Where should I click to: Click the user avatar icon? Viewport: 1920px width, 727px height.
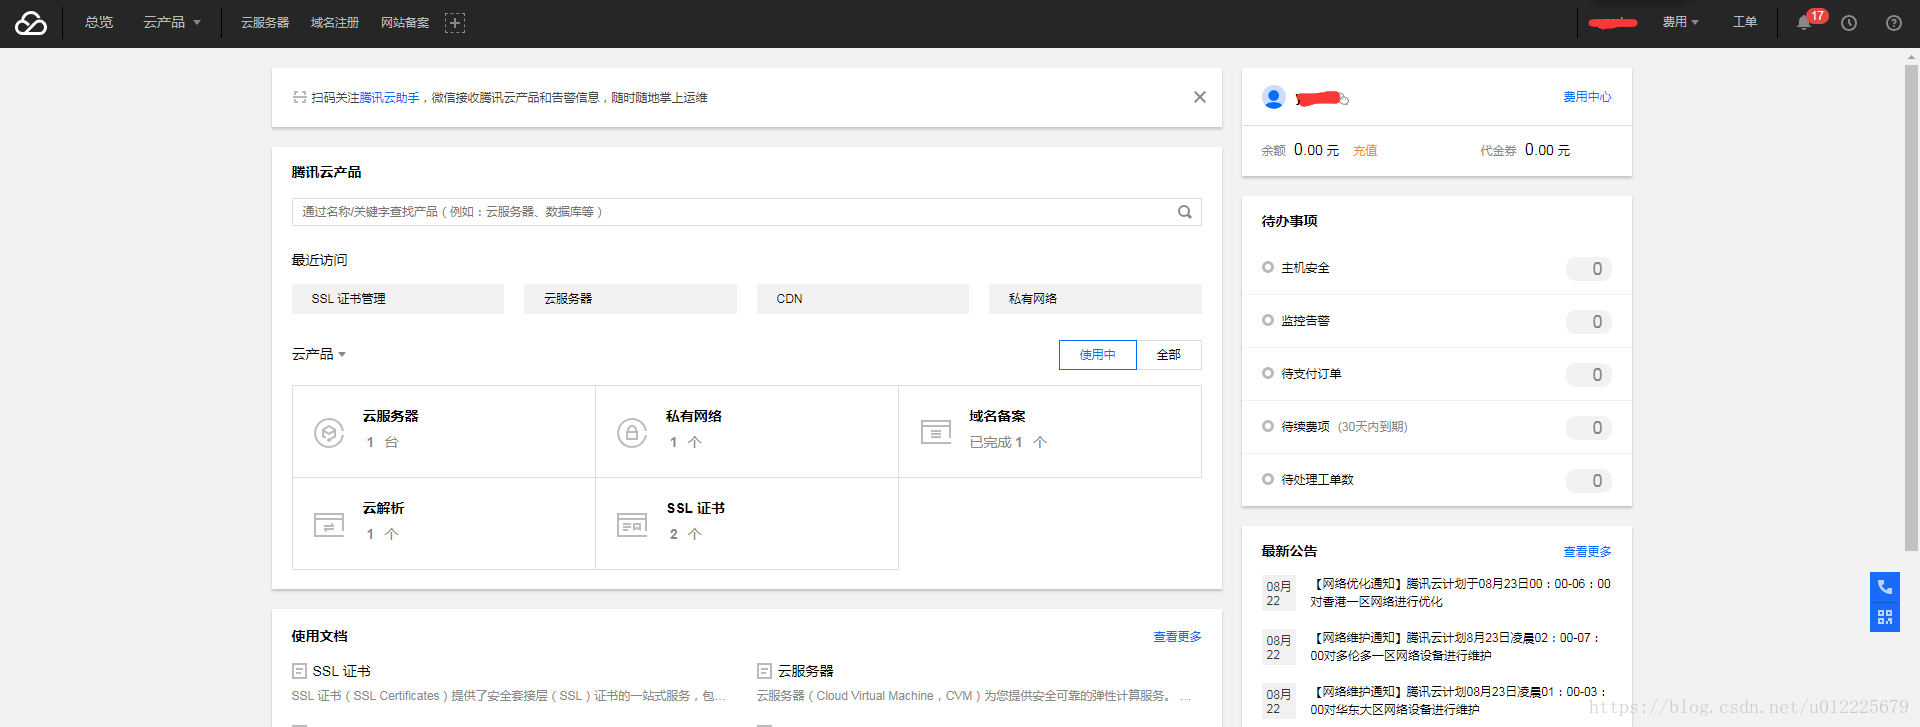1274,97
